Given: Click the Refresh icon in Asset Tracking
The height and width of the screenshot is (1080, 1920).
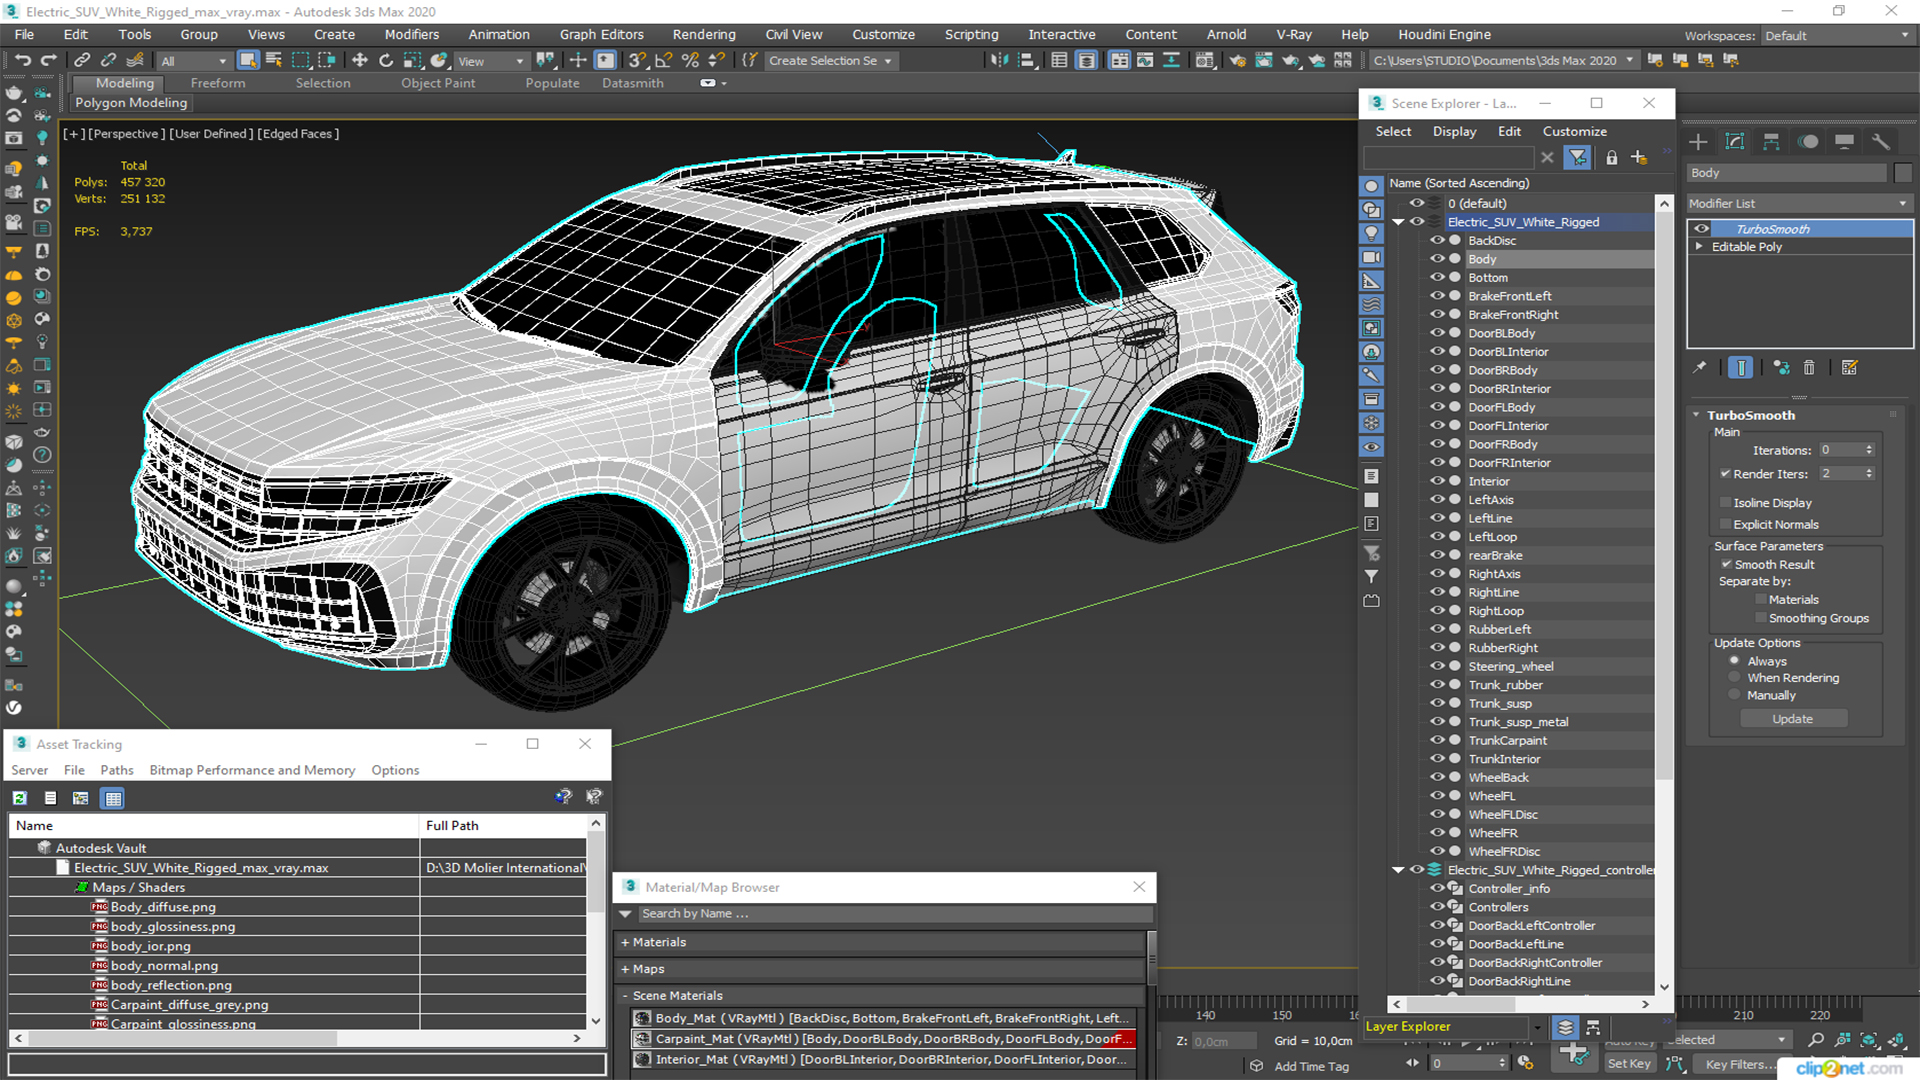Looking at the screenshot, I should pyautogui.click(x=20, y=798).
